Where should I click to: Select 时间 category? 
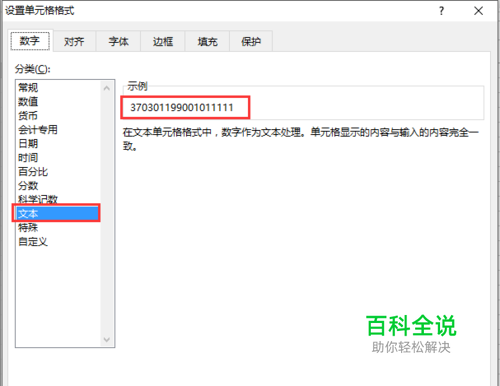[28, 158]
